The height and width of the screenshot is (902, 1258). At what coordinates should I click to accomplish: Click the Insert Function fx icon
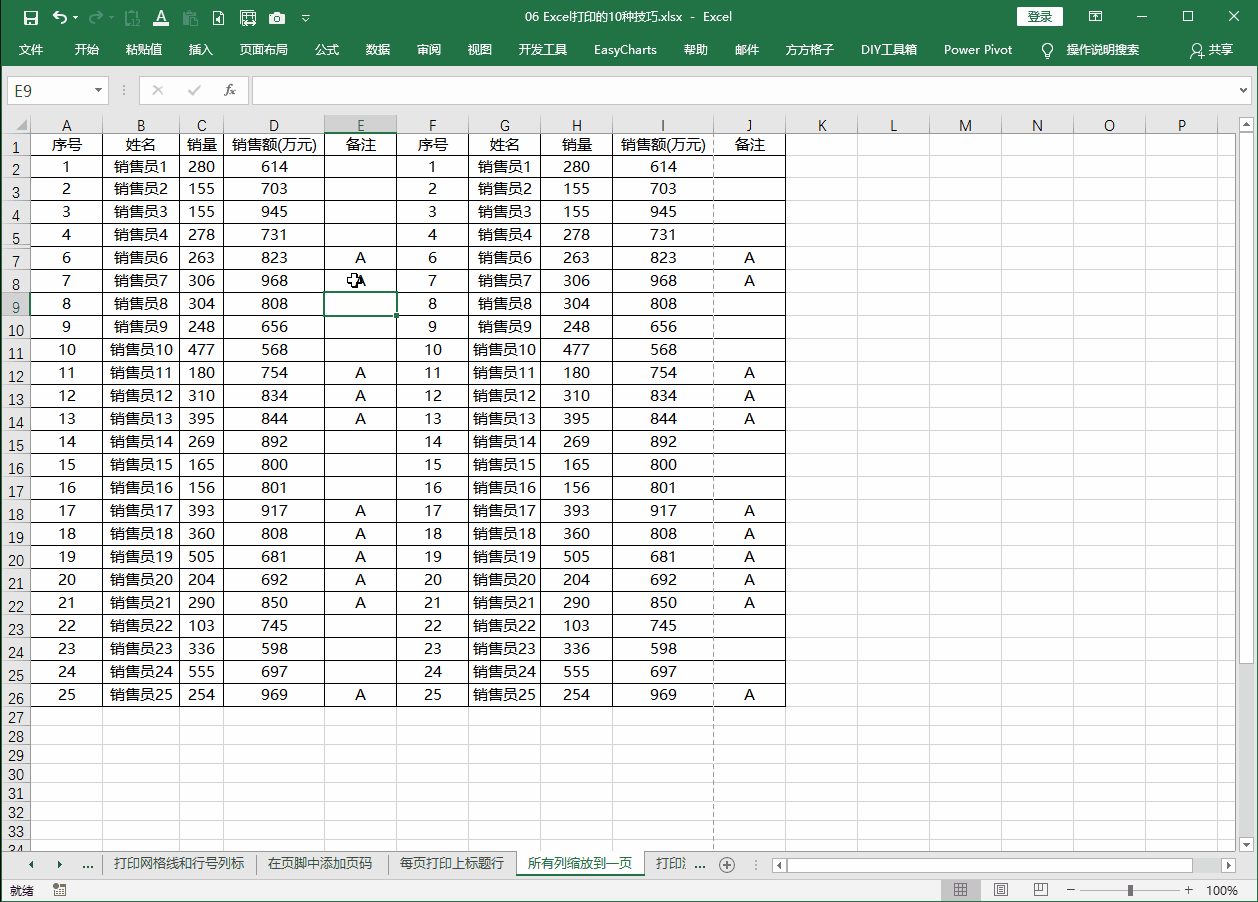[x=229, y=90]
